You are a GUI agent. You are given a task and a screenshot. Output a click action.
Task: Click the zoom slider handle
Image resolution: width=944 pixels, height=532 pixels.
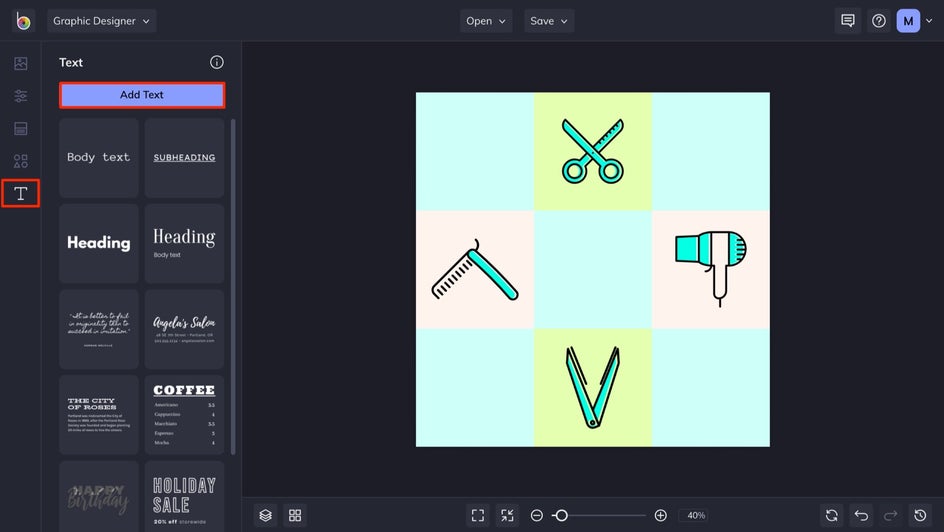(x=561, y=515)
